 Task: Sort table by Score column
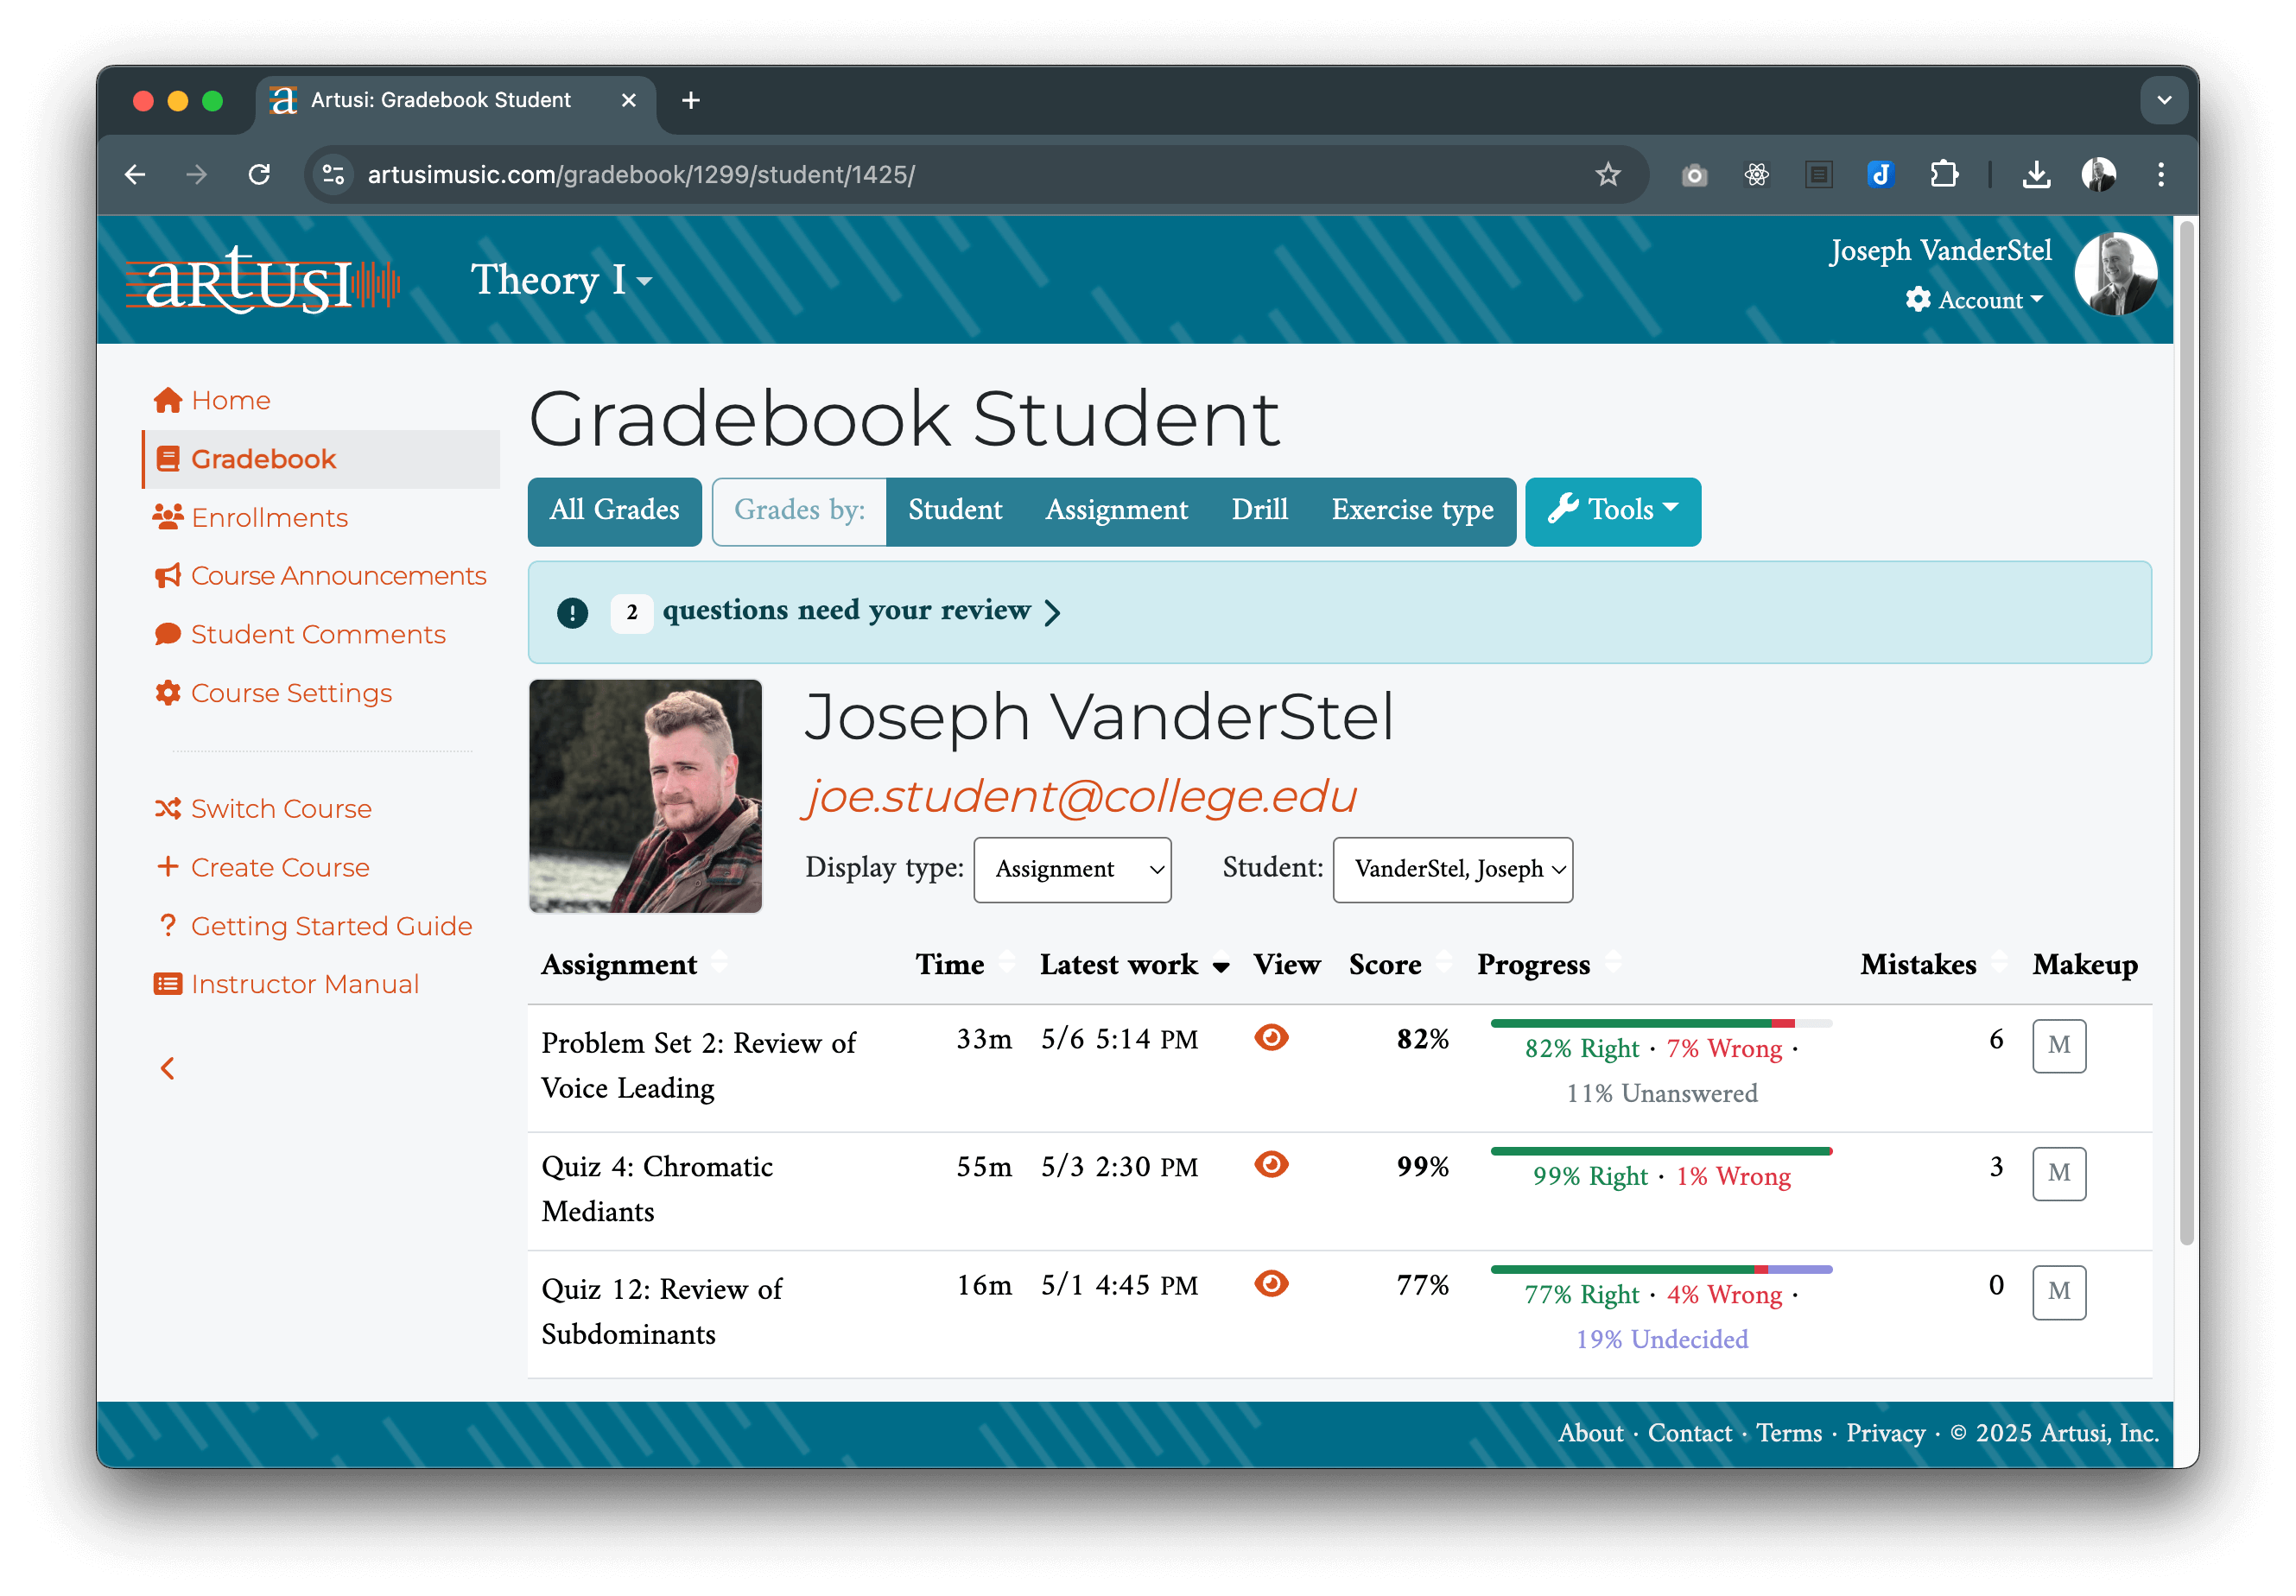[x=1400, y=965]
